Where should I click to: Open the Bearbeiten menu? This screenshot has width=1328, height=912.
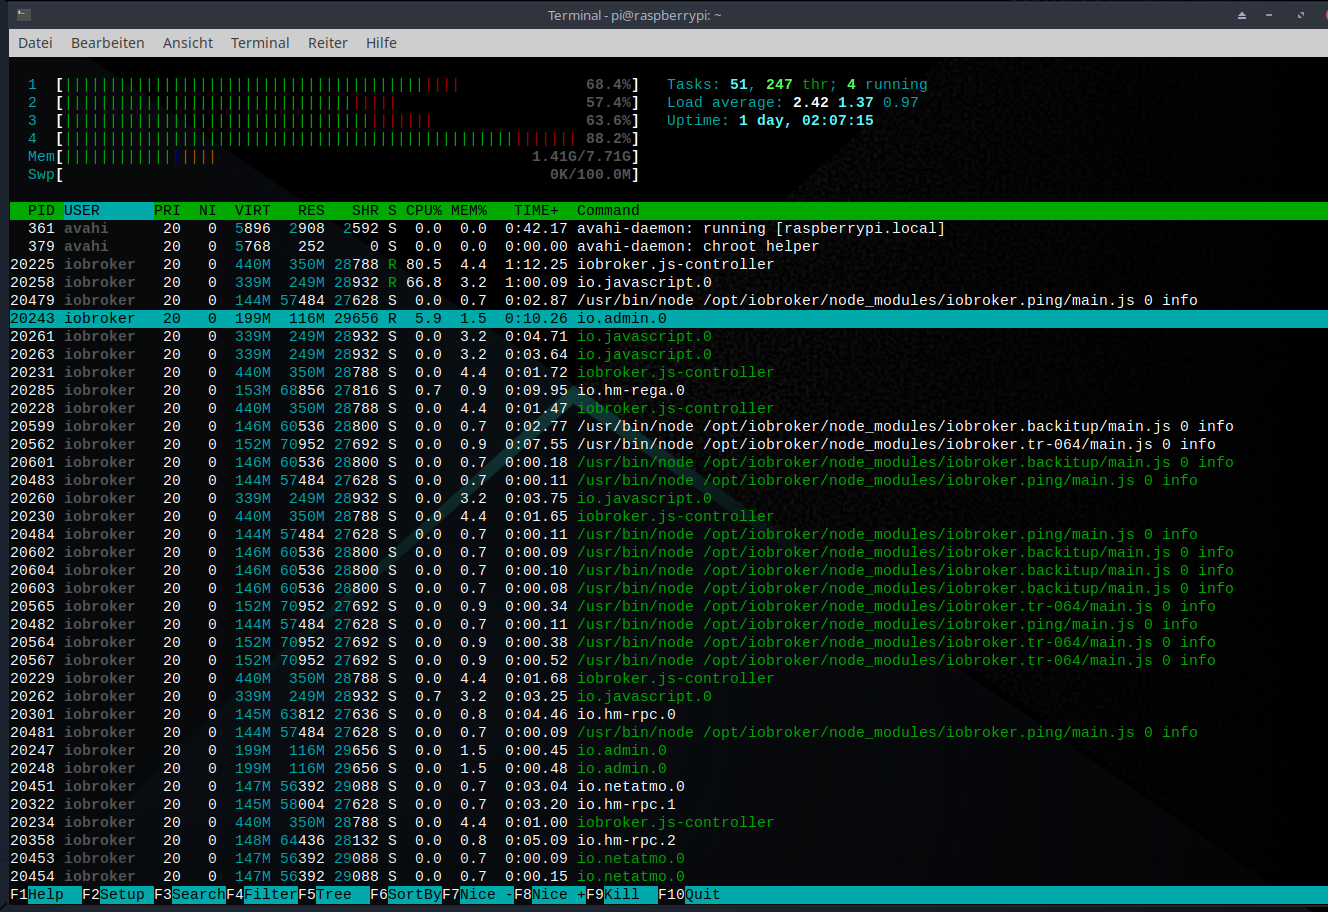click(x=107, y=43)
